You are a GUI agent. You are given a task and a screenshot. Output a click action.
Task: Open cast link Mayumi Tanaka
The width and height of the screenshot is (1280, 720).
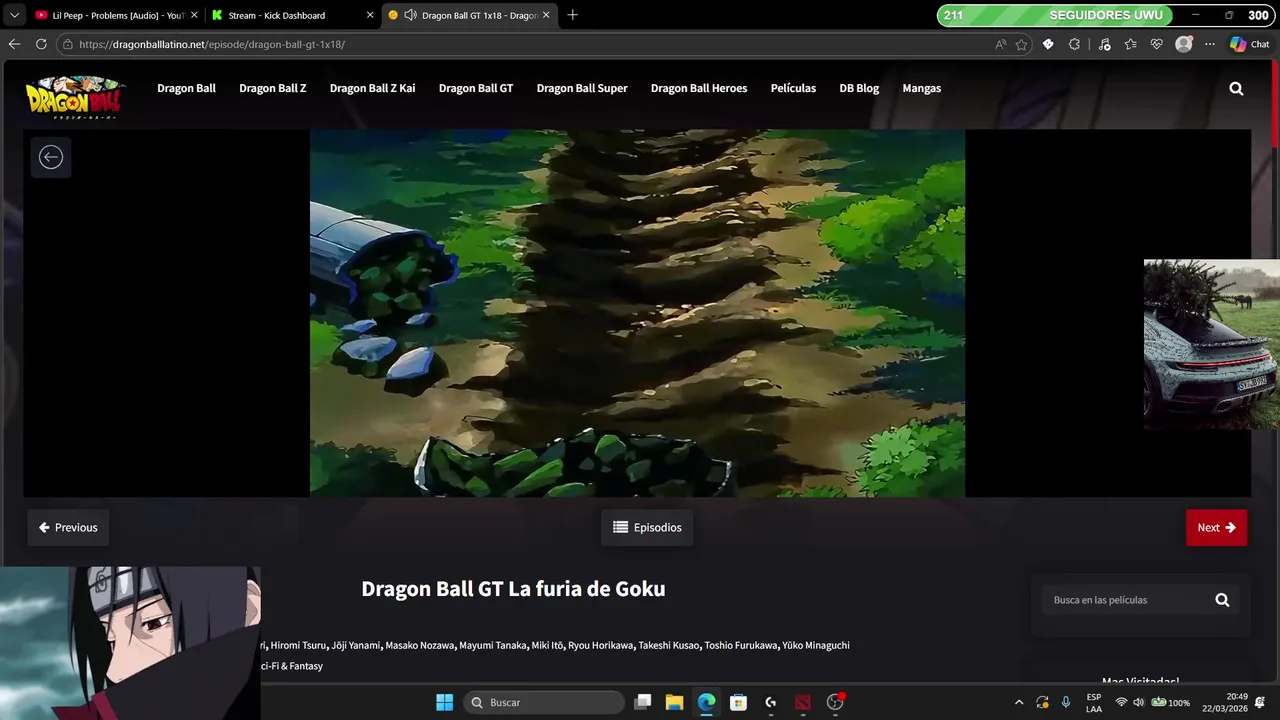492,645
